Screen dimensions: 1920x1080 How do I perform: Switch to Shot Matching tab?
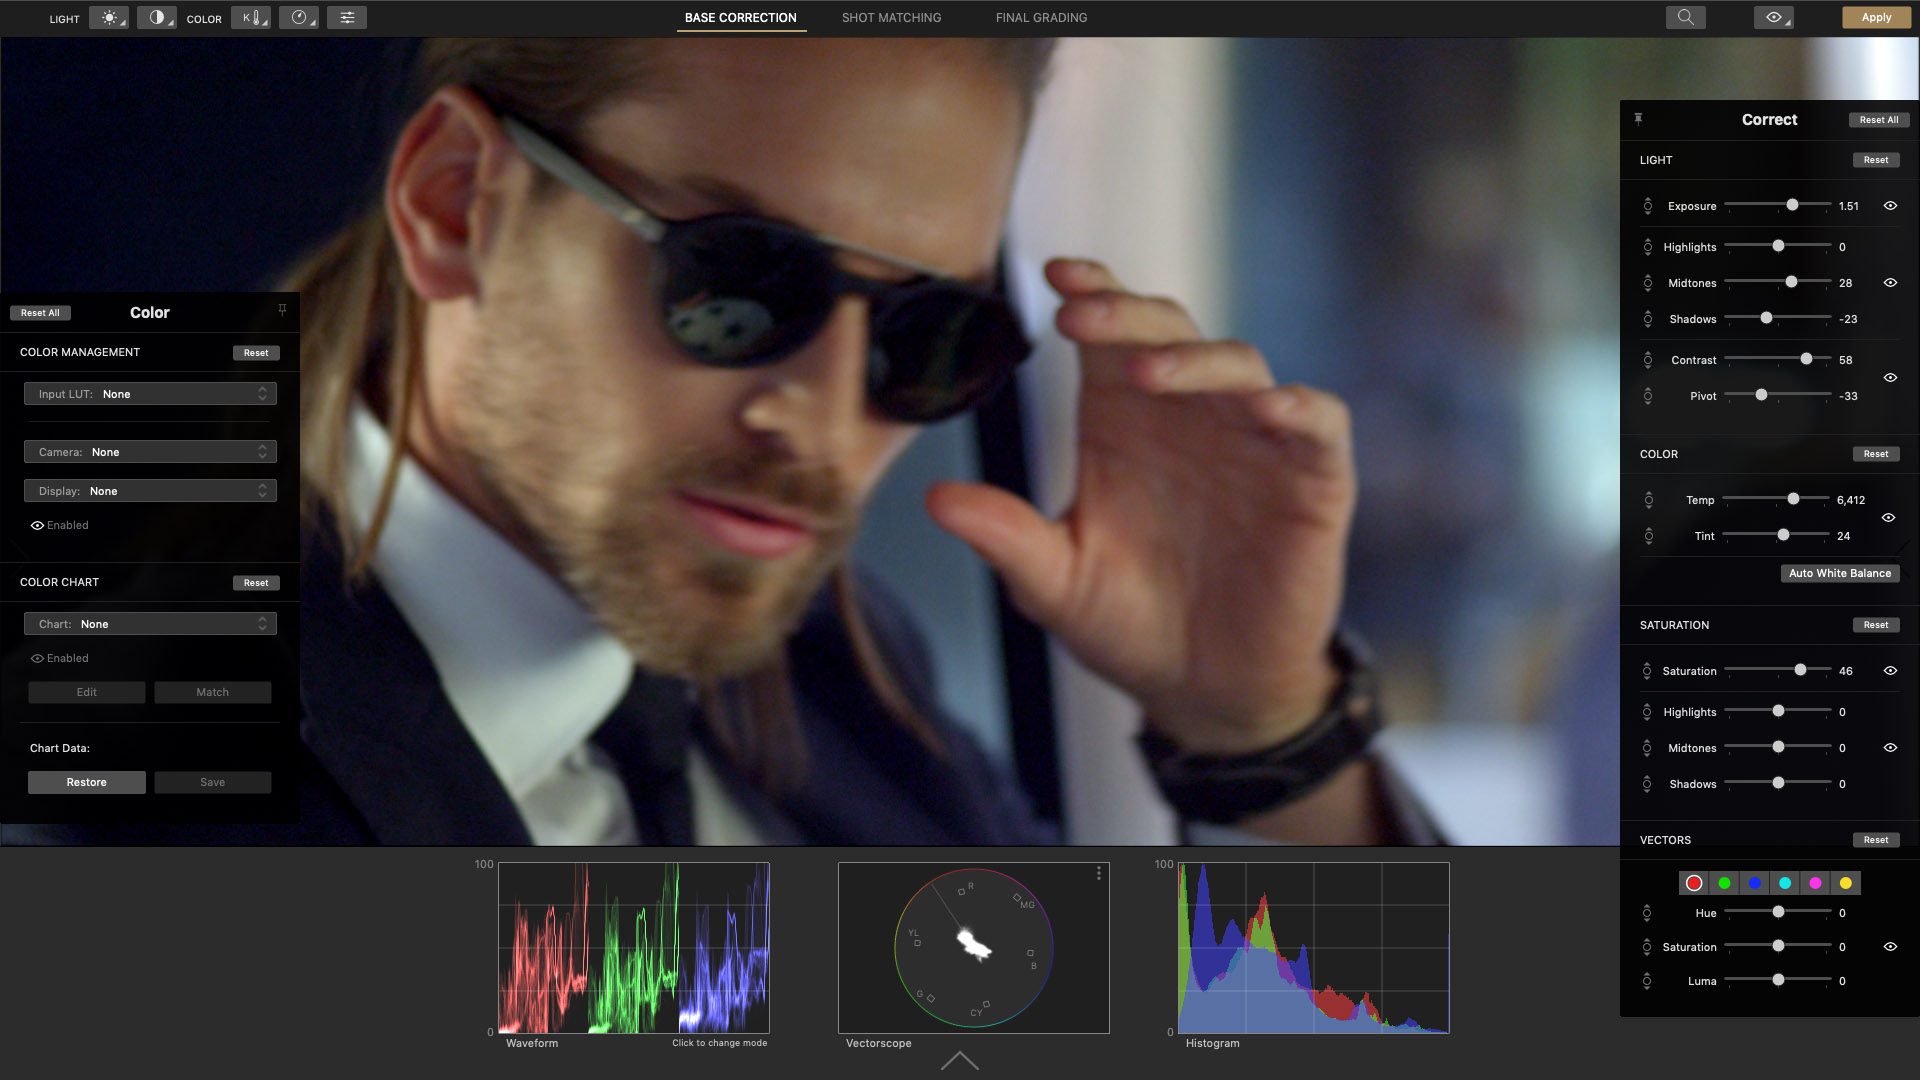point(891,17)
